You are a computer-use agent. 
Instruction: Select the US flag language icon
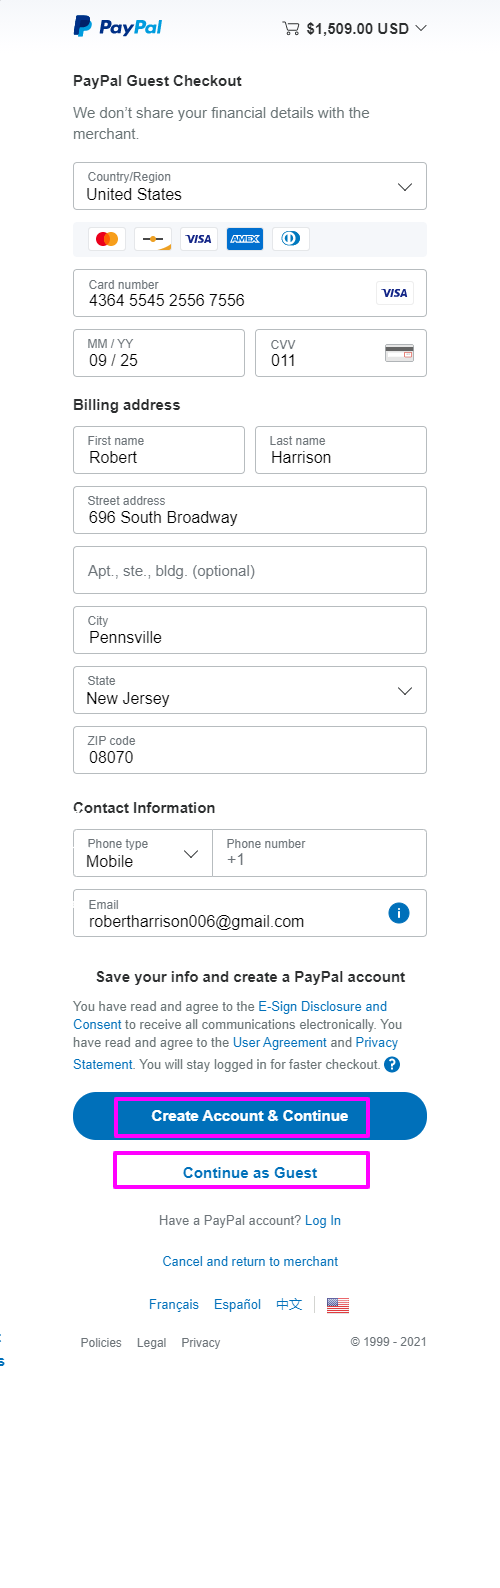338,1305
